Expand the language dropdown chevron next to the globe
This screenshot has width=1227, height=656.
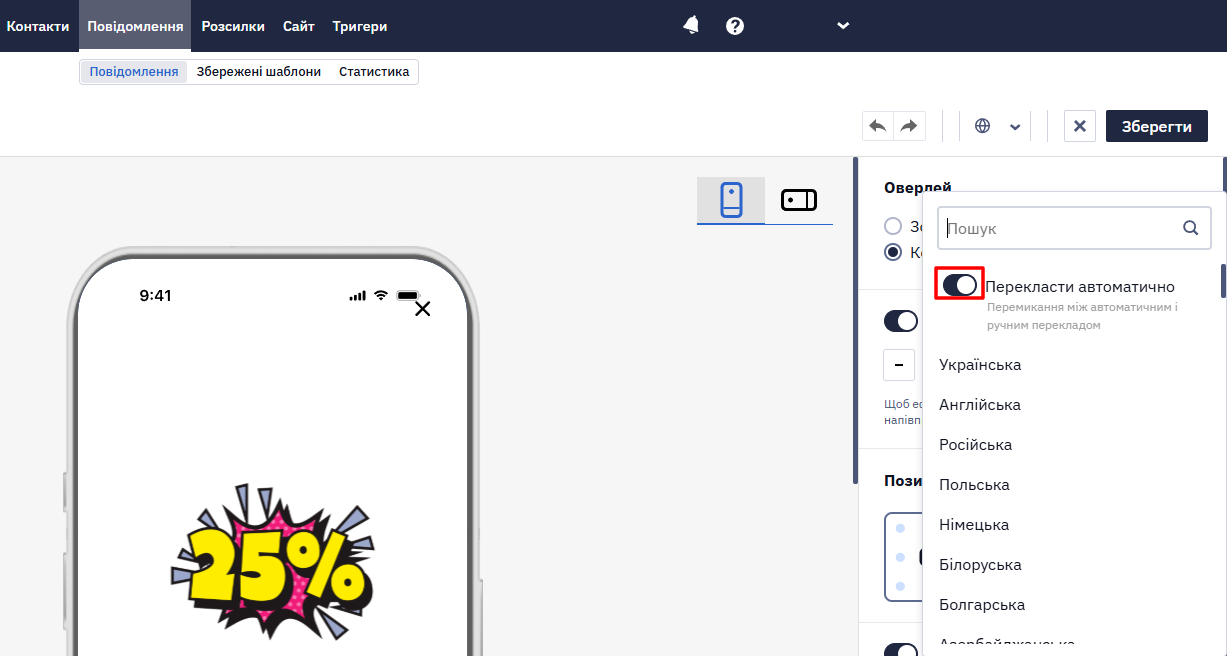point(1015,127)
